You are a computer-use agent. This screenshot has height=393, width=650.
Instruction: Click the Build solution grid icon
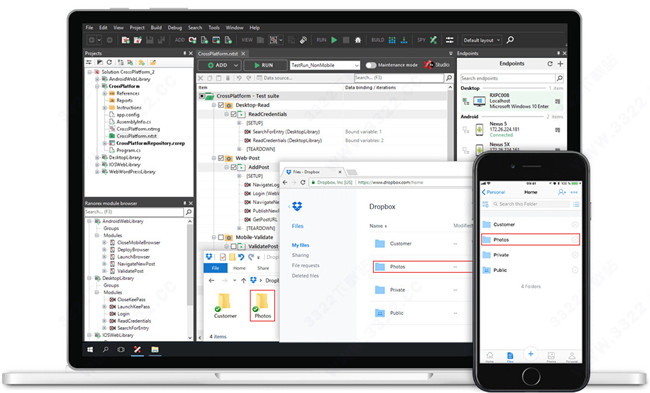point(392,40)
